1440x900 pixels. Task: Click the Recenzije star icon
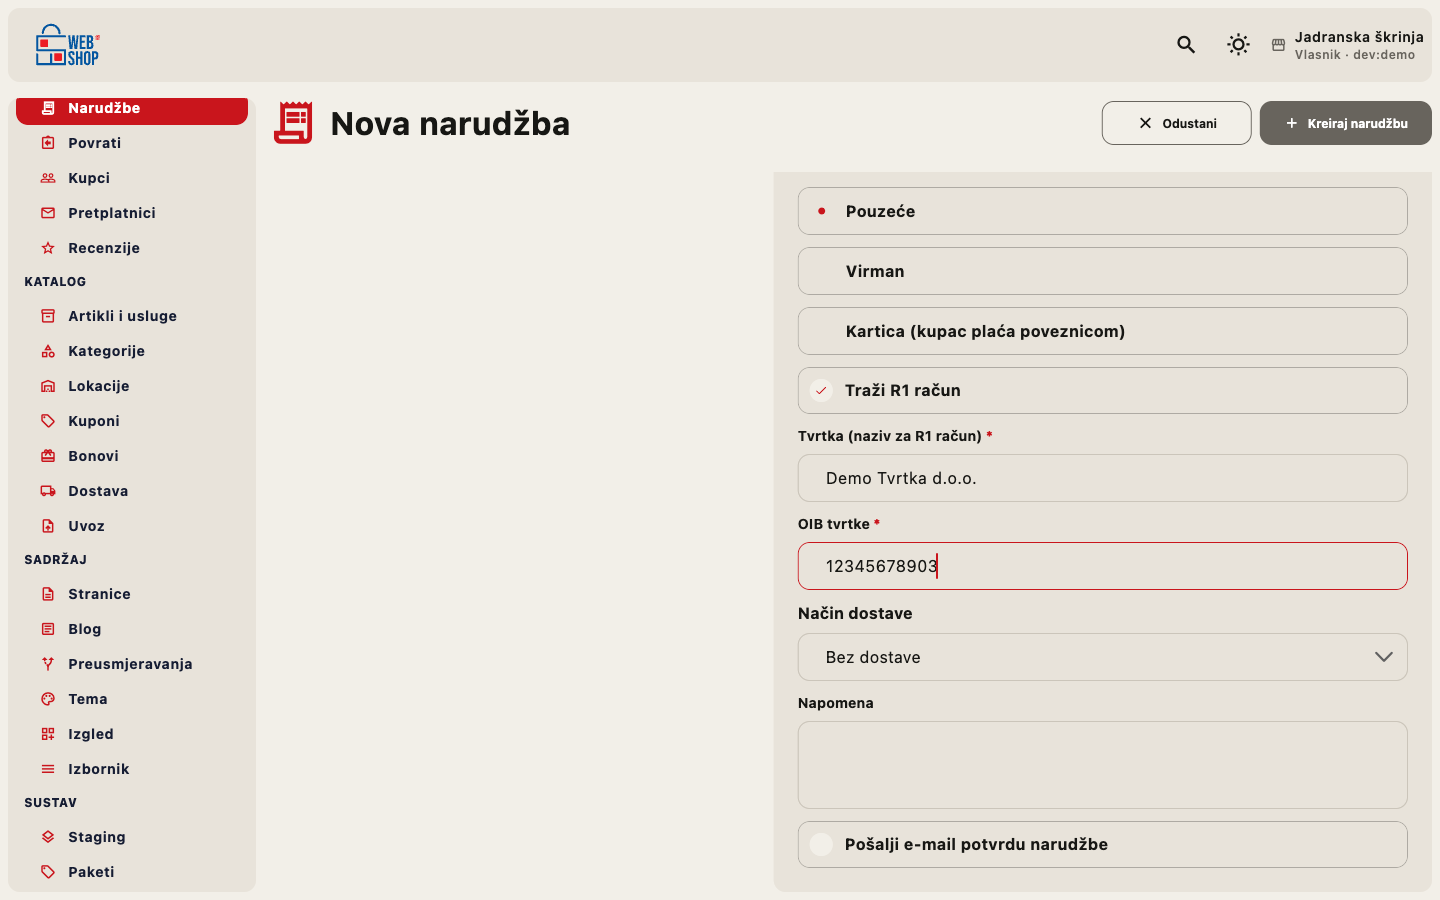[x=48, y=248]
